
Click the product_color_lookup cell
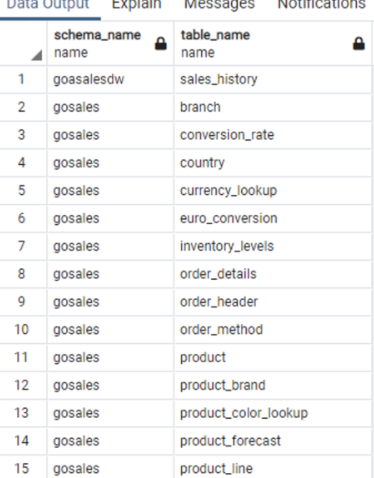click(273, 413)
